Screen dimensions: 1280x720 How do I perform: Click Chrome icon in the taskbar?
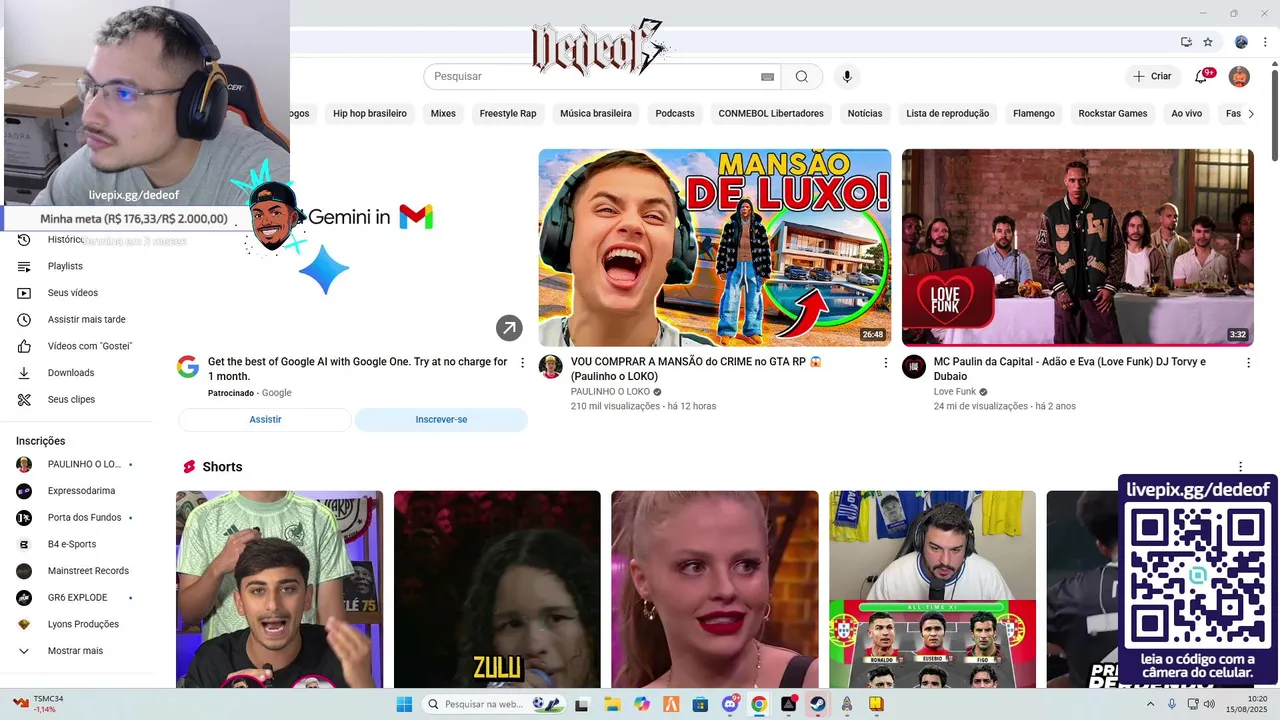[x=759, y=704]
